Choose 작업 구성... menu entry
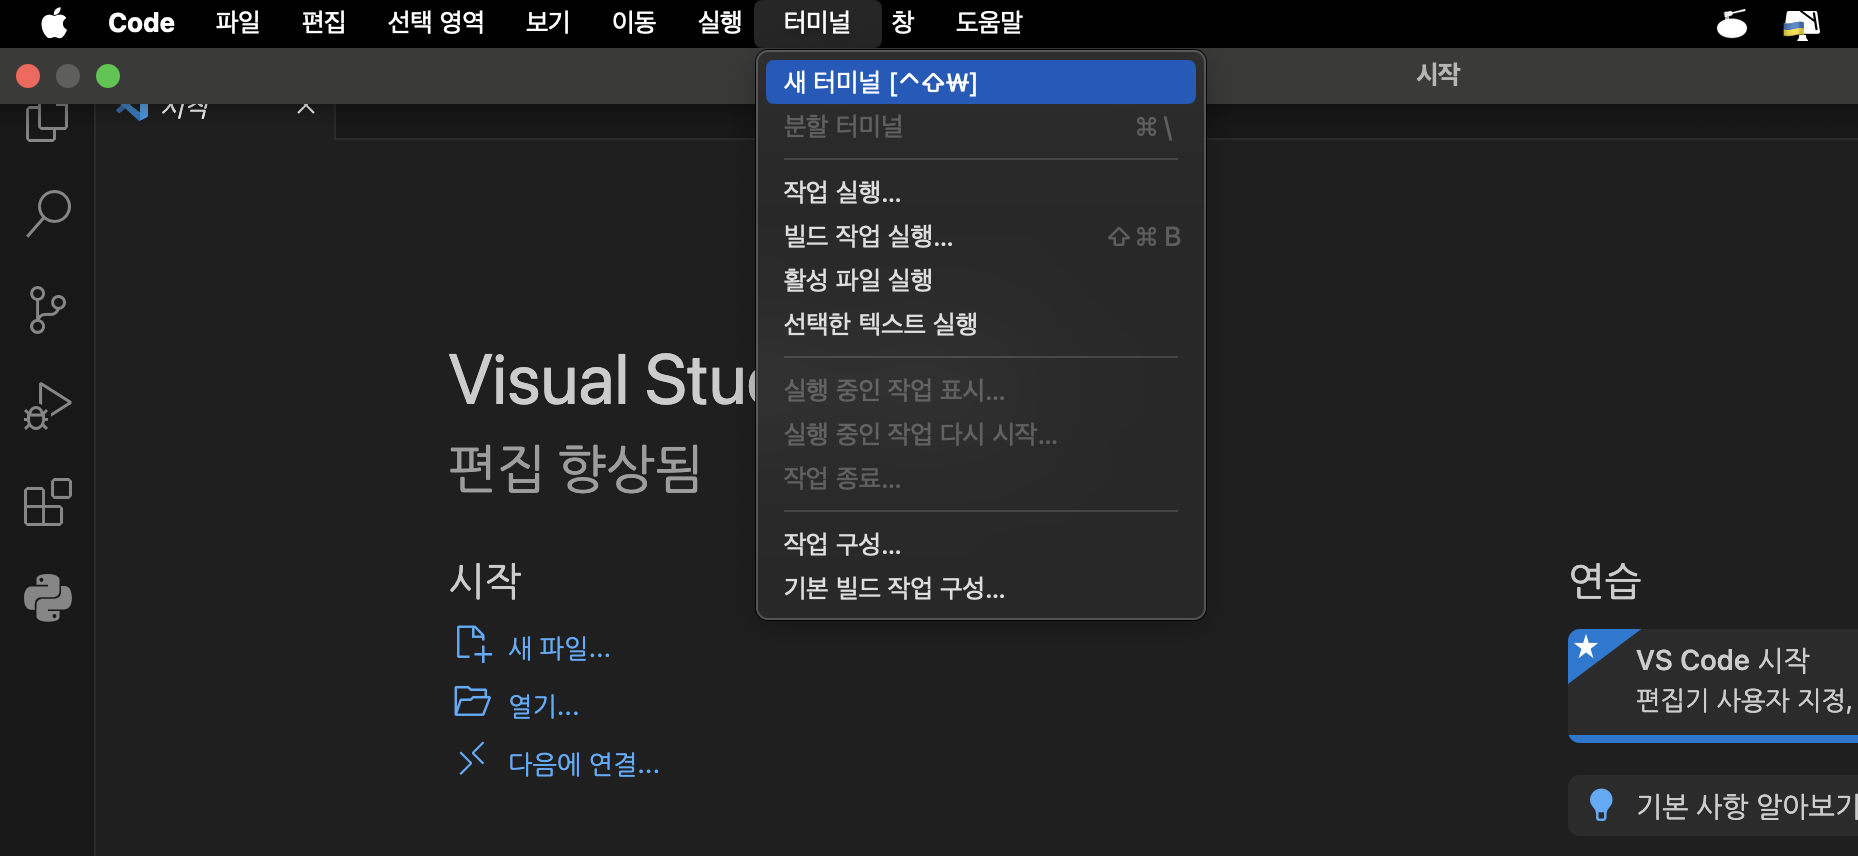Screen dimensions: 1858x856 980,544
